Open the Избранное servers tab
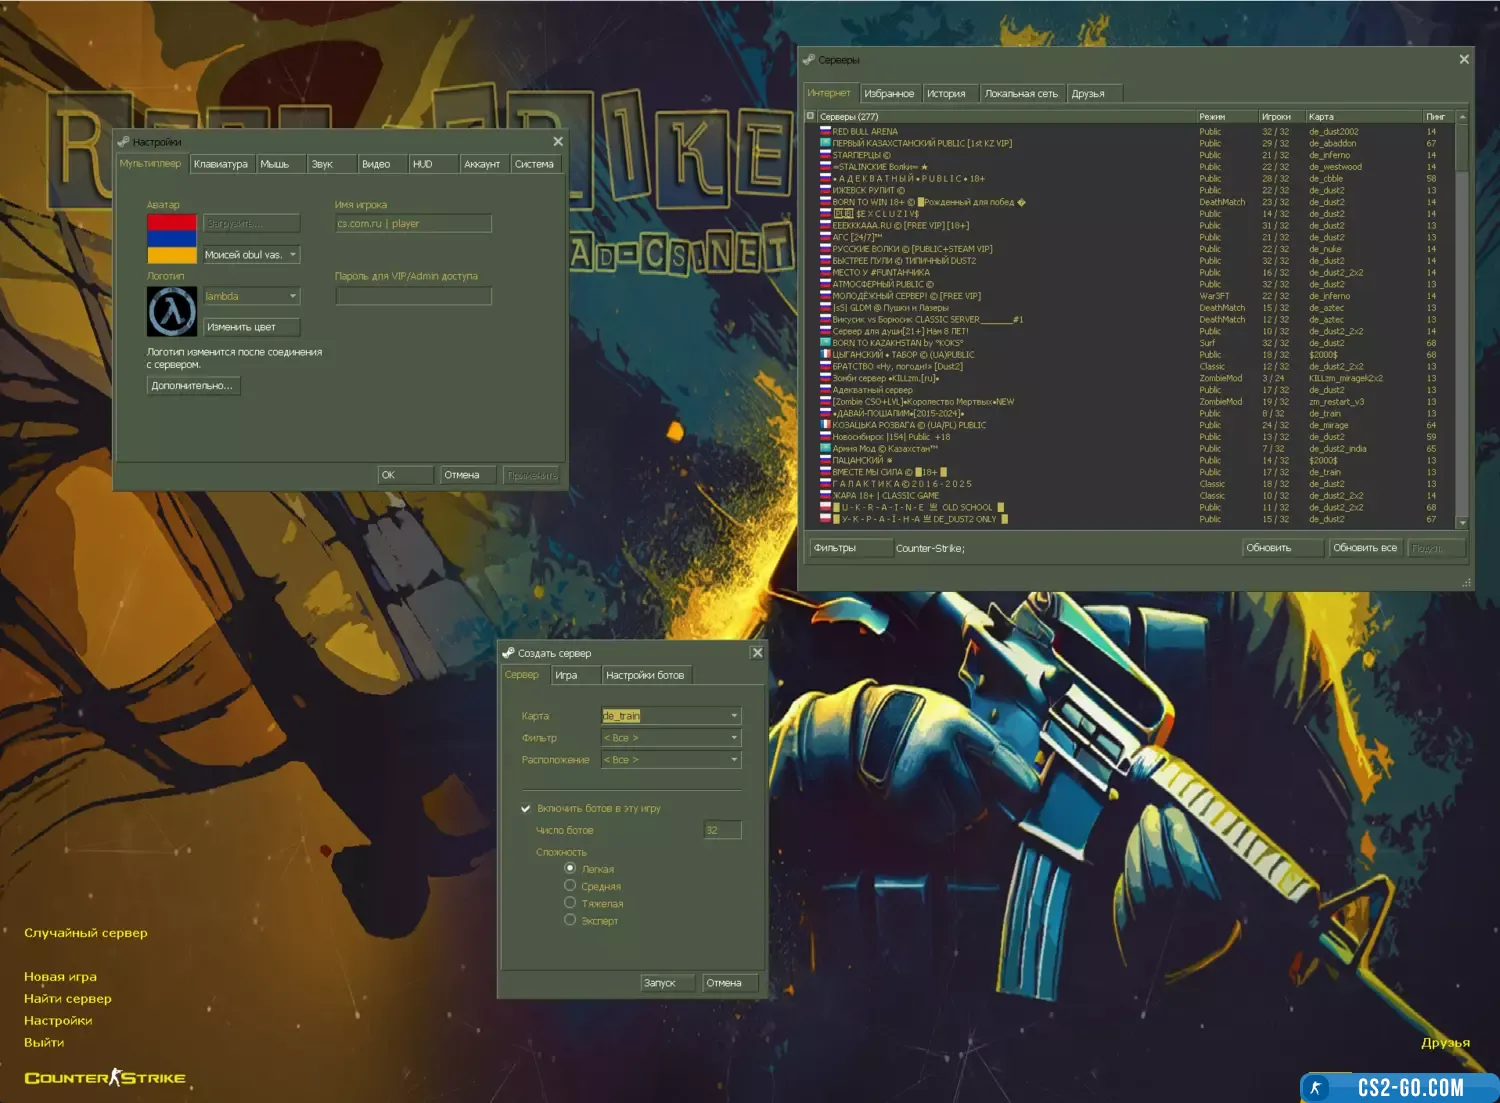The width and height of the screenshot is (1500, 1103). (x=889, y=94)
